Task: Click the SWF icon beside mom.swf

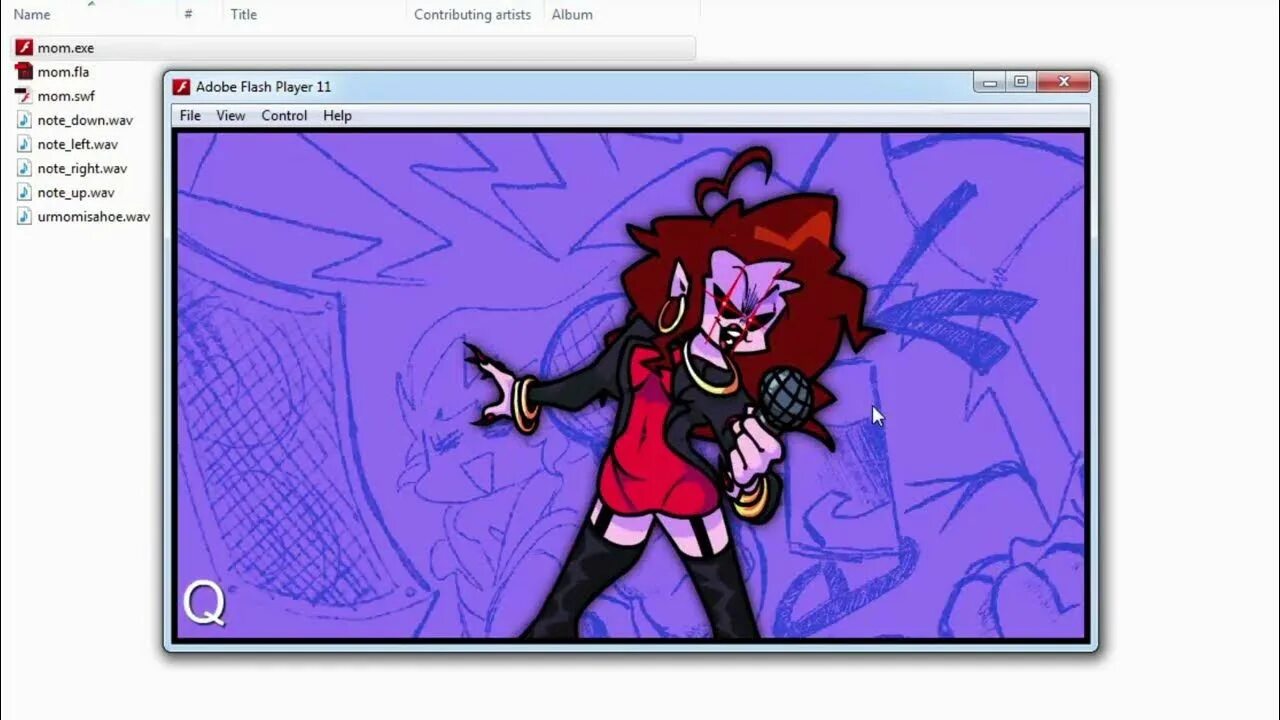Action: click(x=24, y=95)
